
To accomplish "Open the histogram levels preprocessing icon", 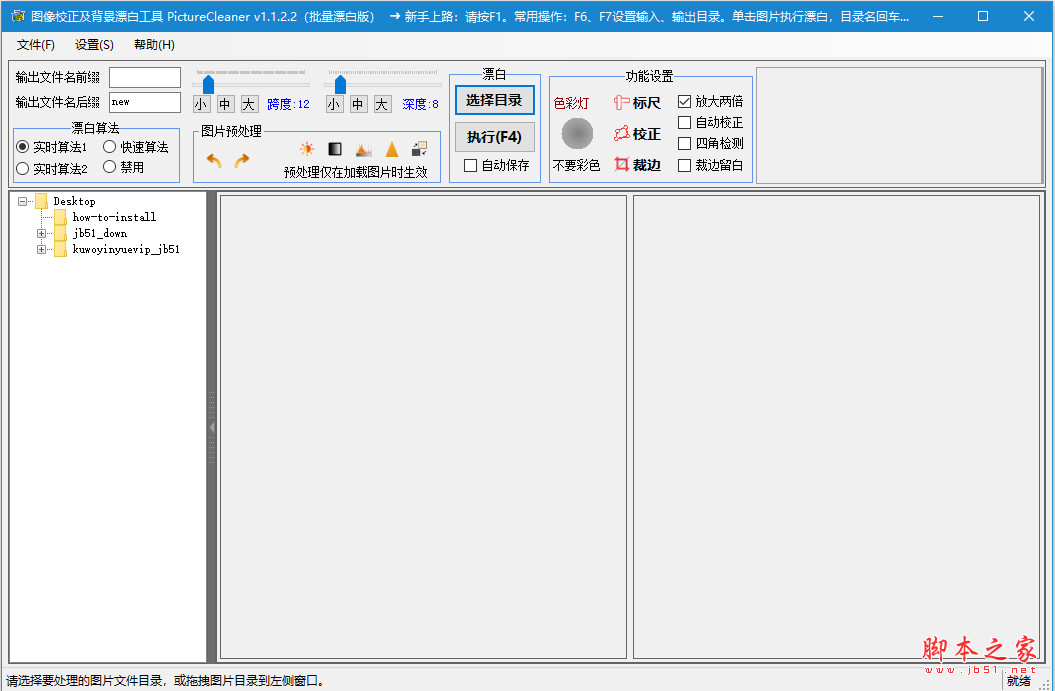I will [x=364, y=148].
